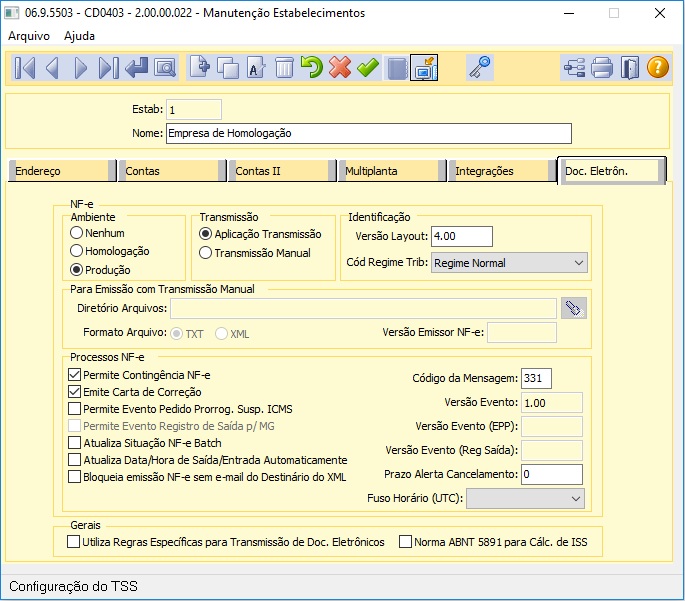Print with the printer icon
Viewport: 685px width, 601px height.
(602, 68)
